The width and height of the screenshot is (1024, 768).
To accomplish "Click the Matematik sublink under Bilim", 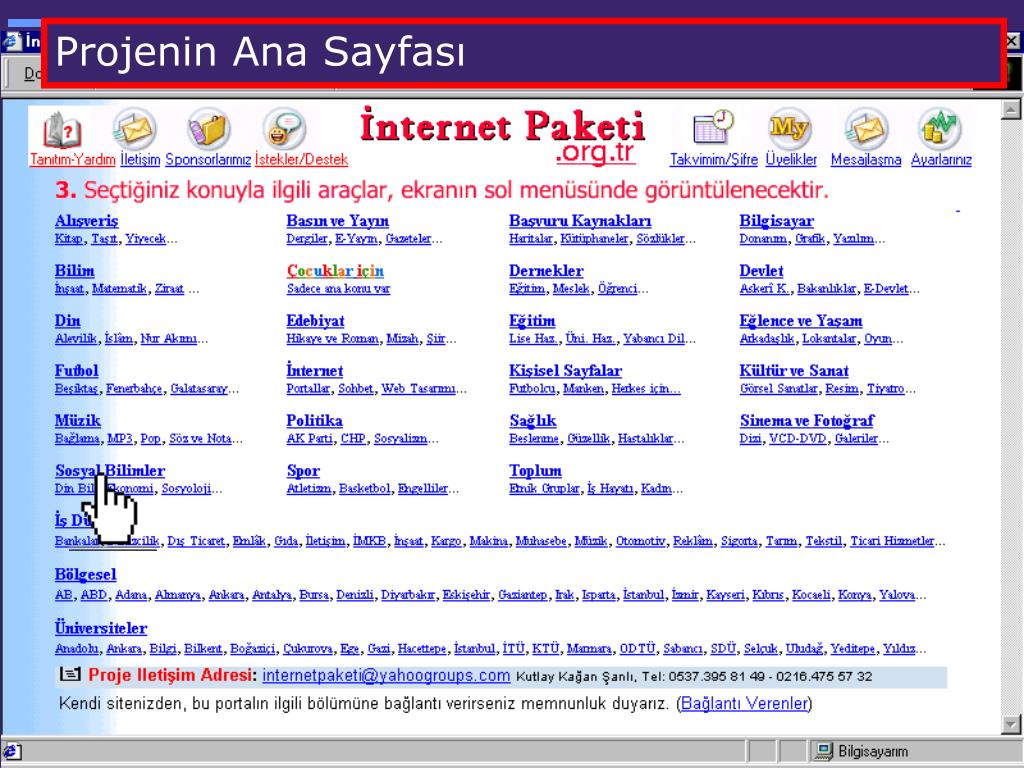I will [x=119, y=289].
